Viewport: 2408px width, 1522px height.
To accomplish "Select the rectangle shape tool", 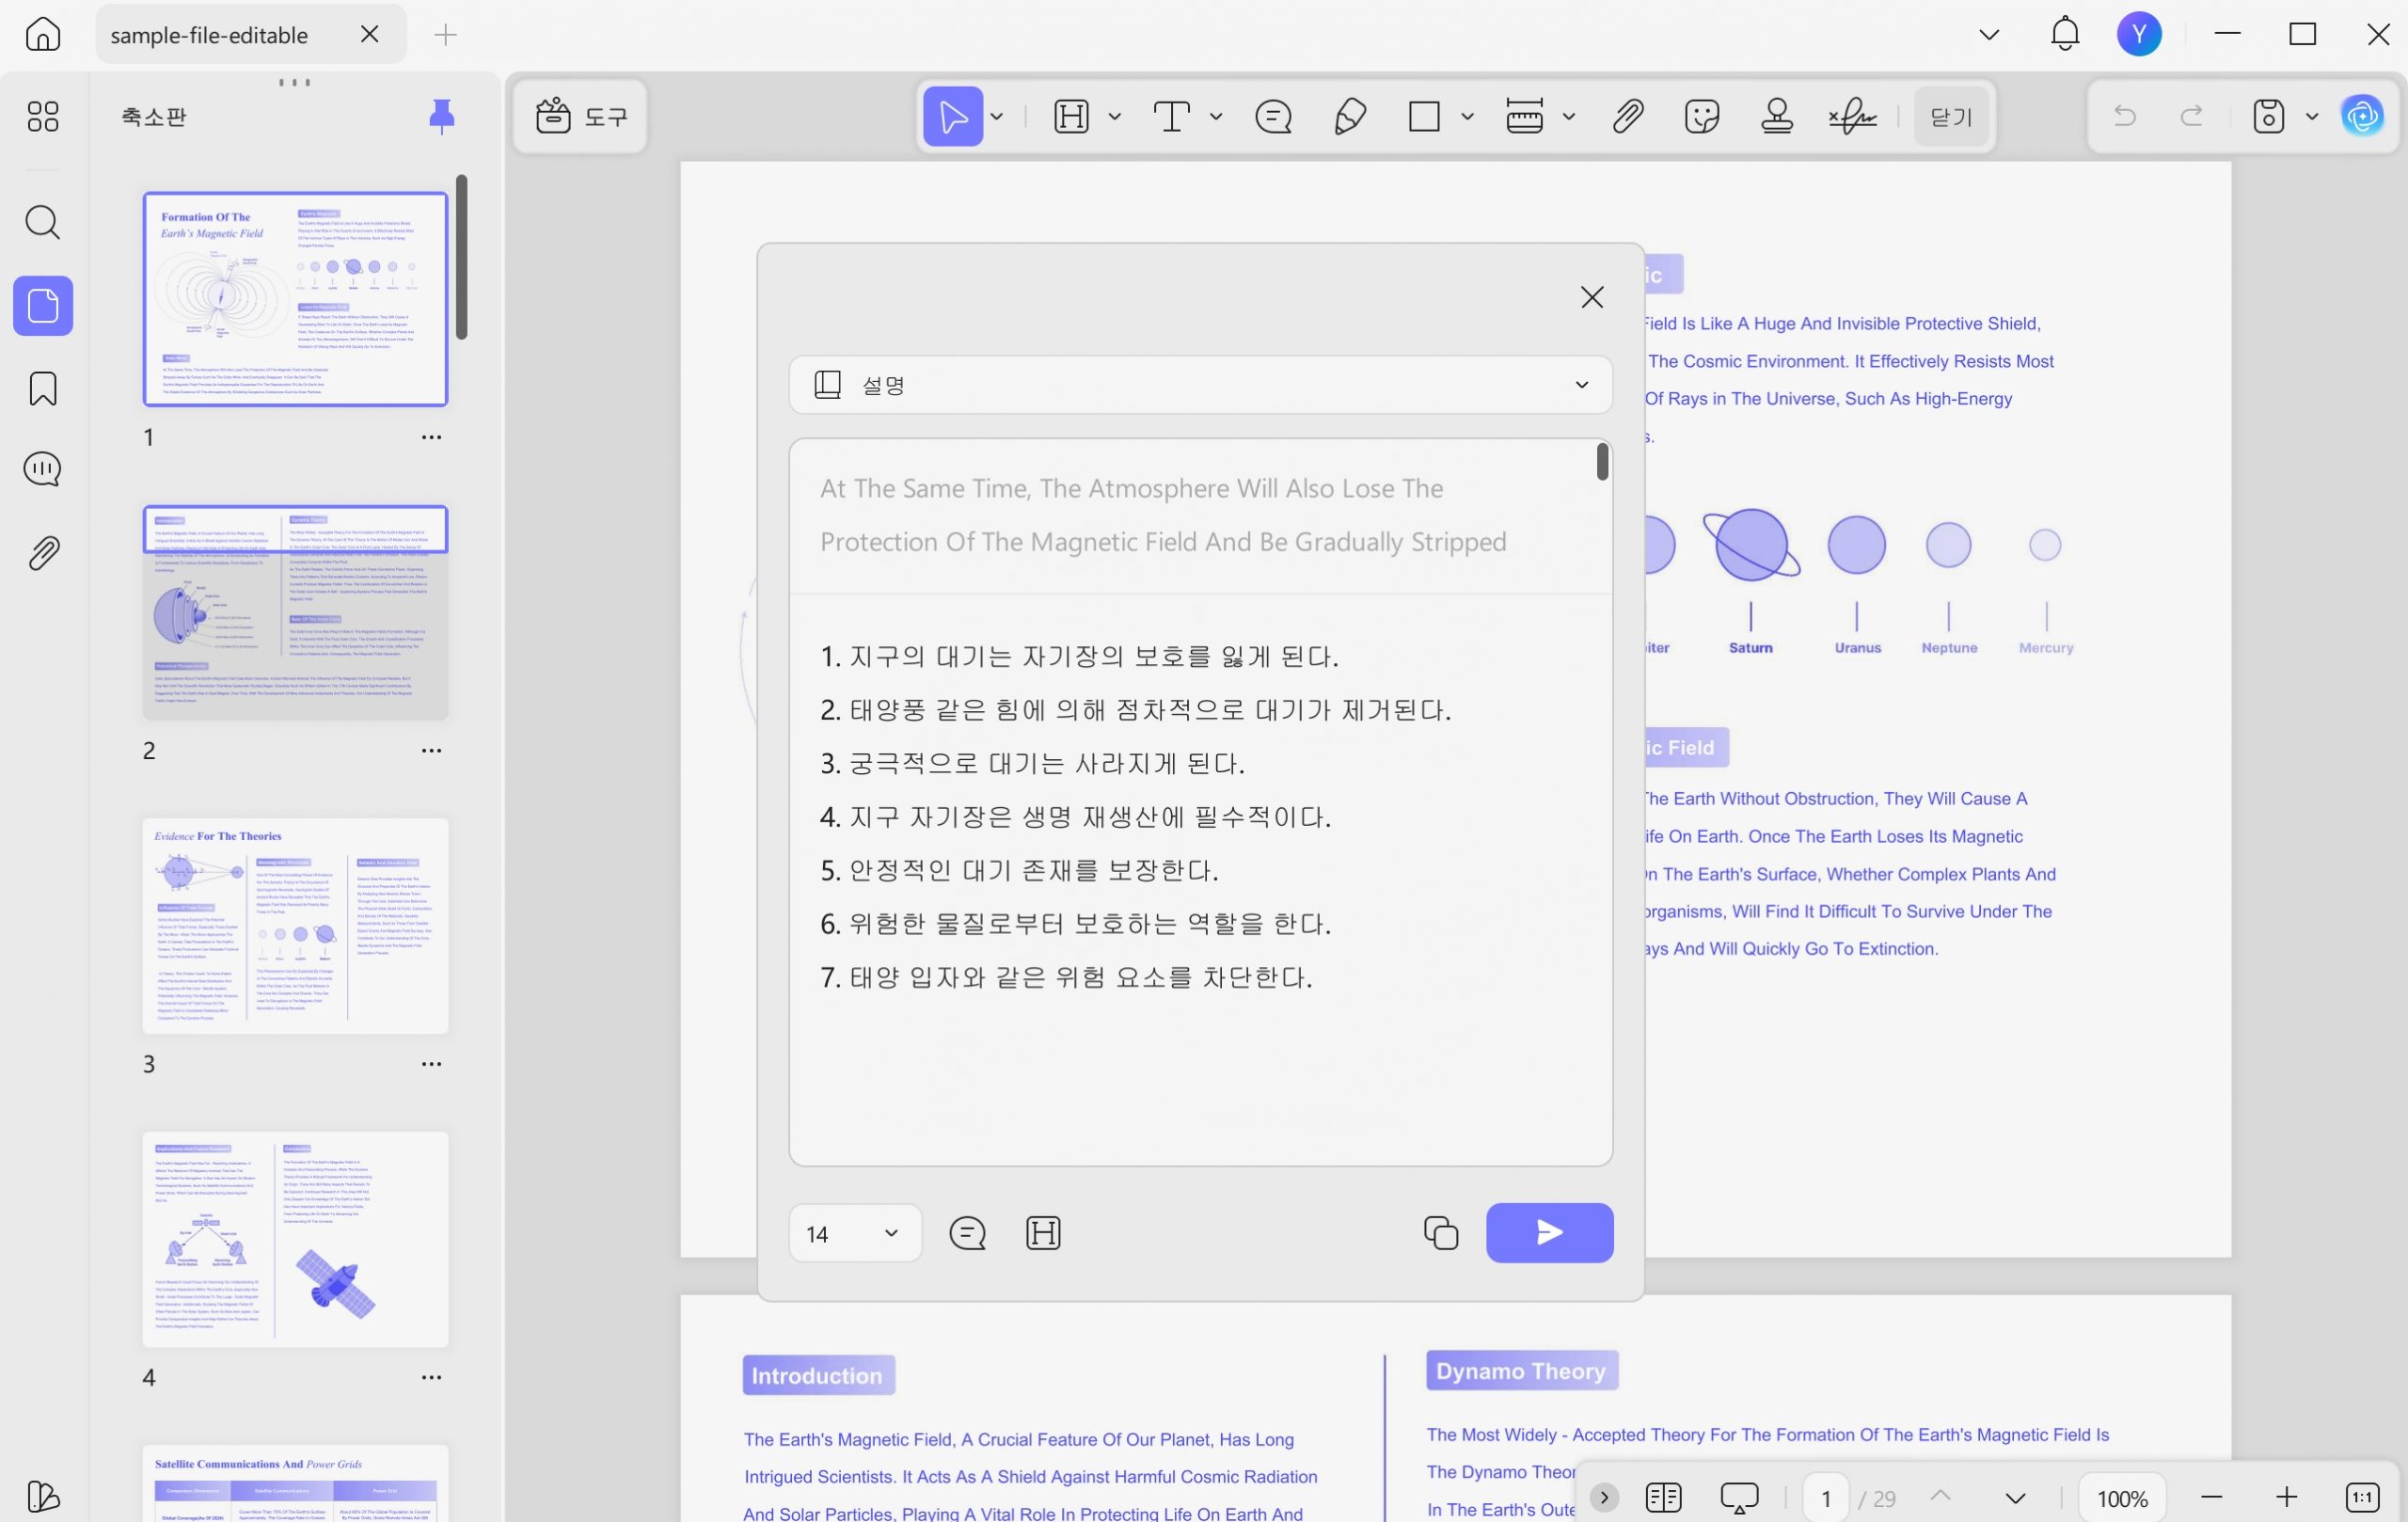I will [x=1424, y=117].
